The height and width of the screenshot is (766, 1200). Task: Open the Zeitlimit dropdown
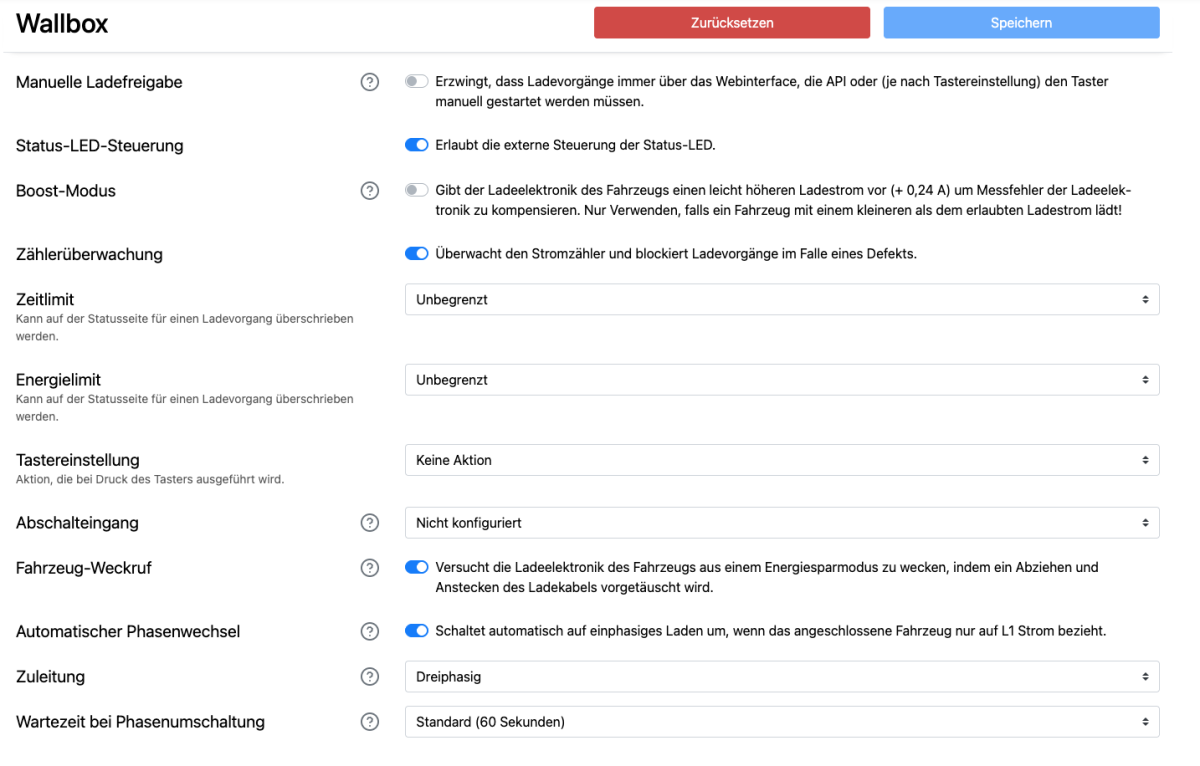coord(781,299)
